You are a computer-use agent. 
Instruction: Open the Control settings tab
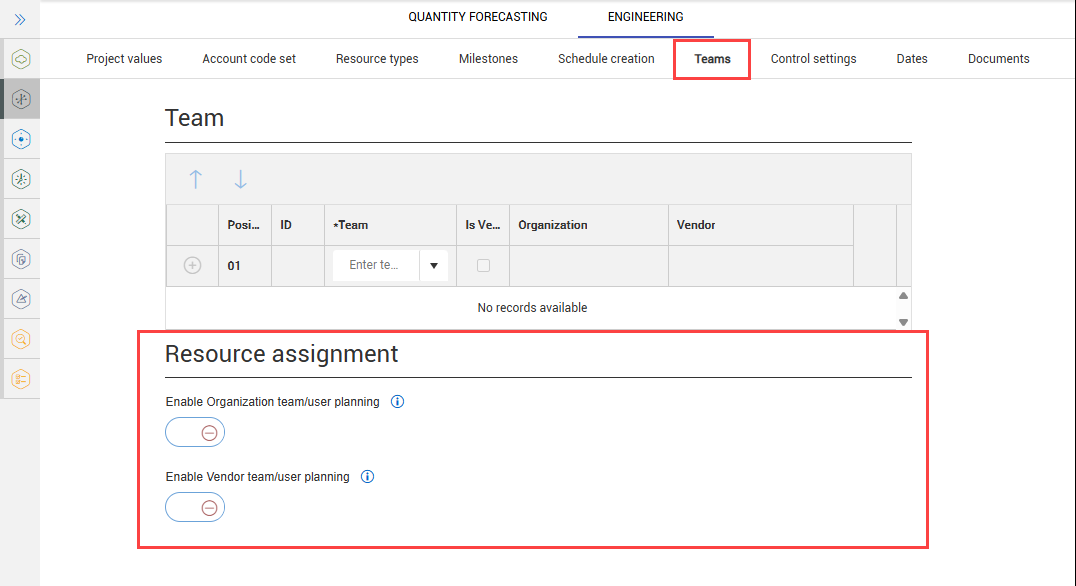(x=813, y=59)
